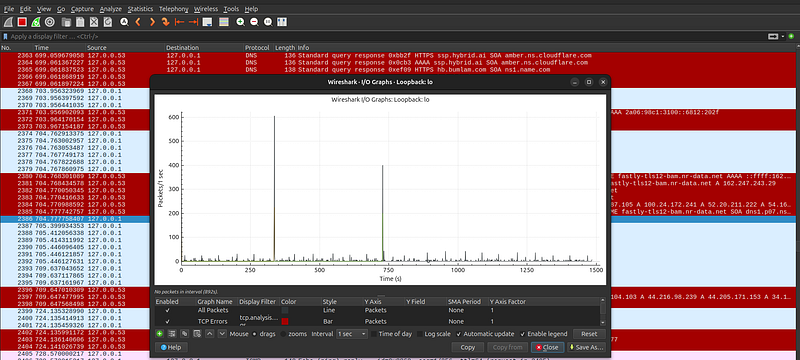800x360 pixels.
Task: Jump to the first packet
Action: click(179, 22)
